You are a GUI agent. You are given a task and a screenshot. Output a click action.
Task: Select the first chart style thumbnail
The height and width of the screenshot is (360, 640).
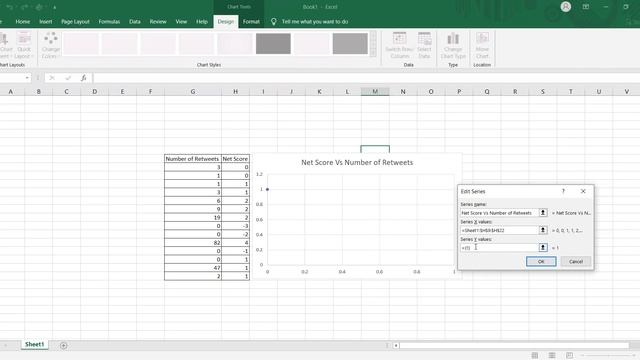tap(81, 44)
